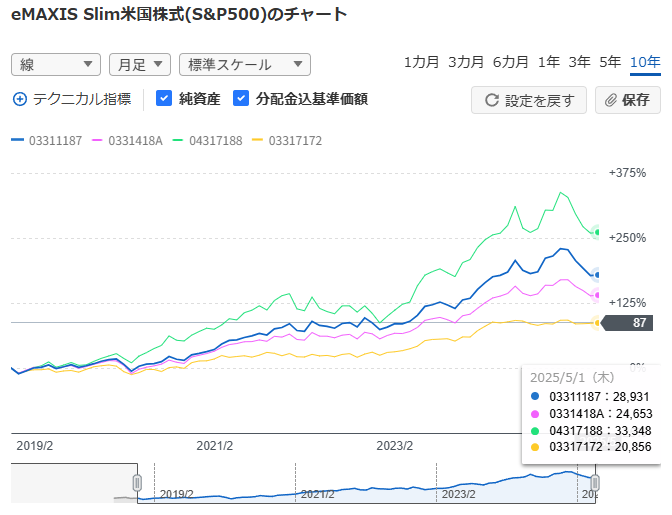The width and height of the screenshot is (672, 515).
Task: Click the 2021/2 x-axis label
Action: pos(215,446)
